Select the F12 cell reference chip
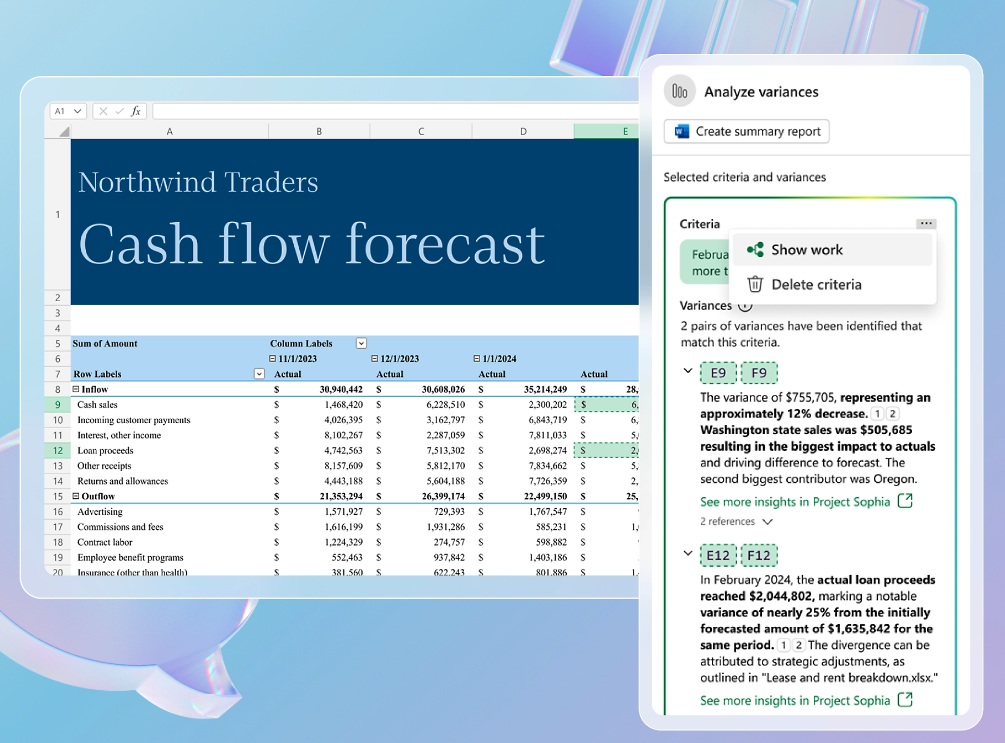 point(759,555)
